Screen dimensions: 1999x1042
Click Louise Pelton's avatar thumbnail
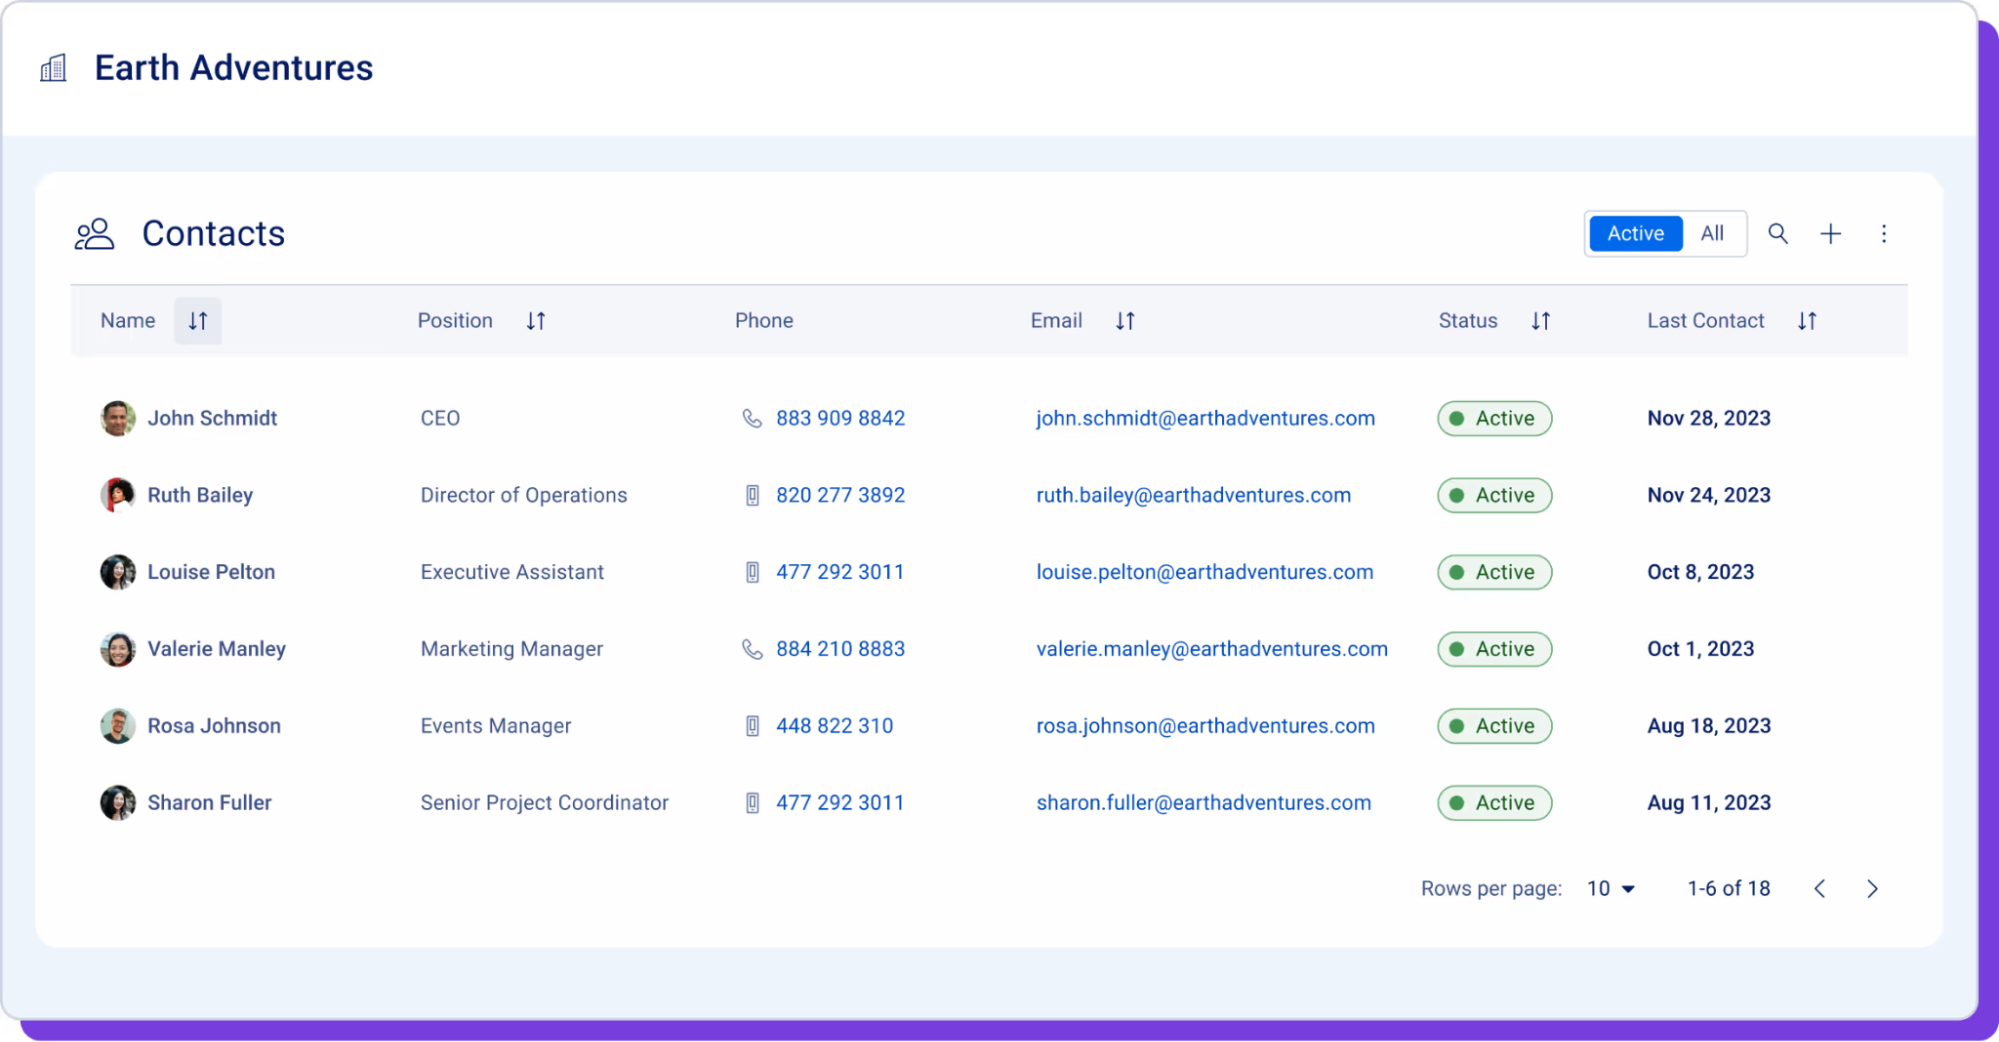(118, 572)
